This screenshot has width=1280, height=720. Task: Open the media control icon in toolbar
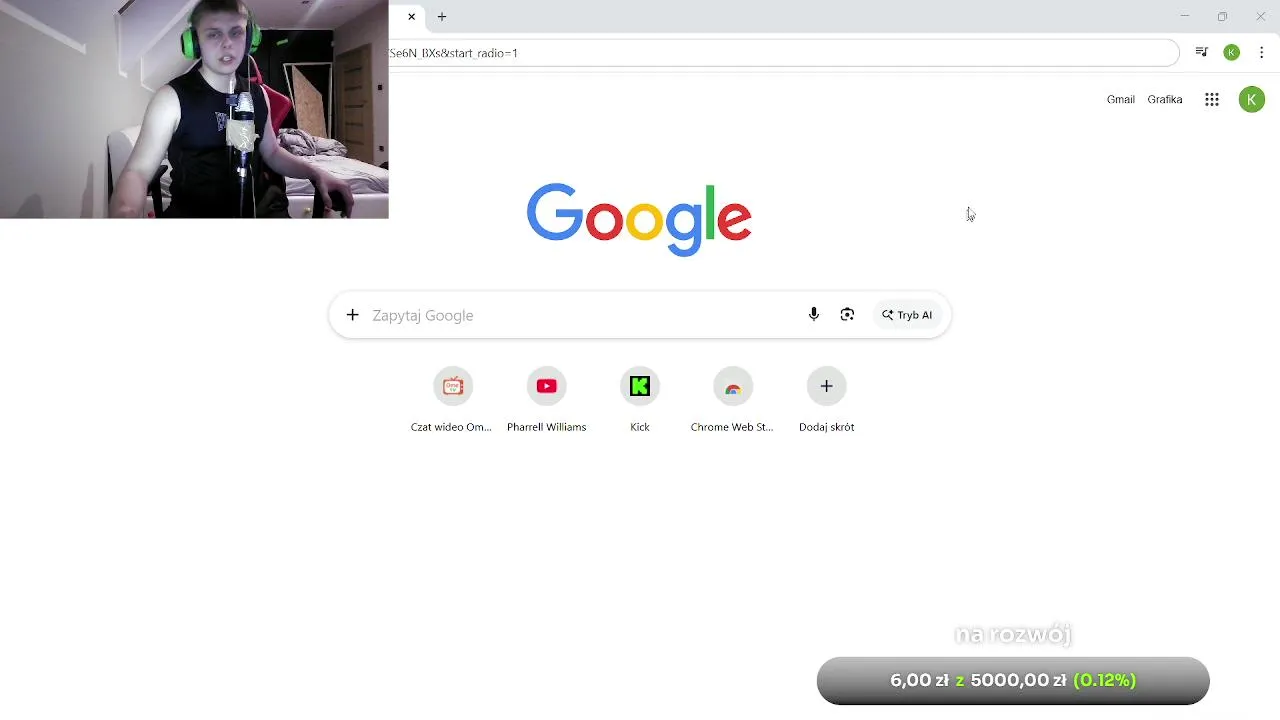[1202, 52]
